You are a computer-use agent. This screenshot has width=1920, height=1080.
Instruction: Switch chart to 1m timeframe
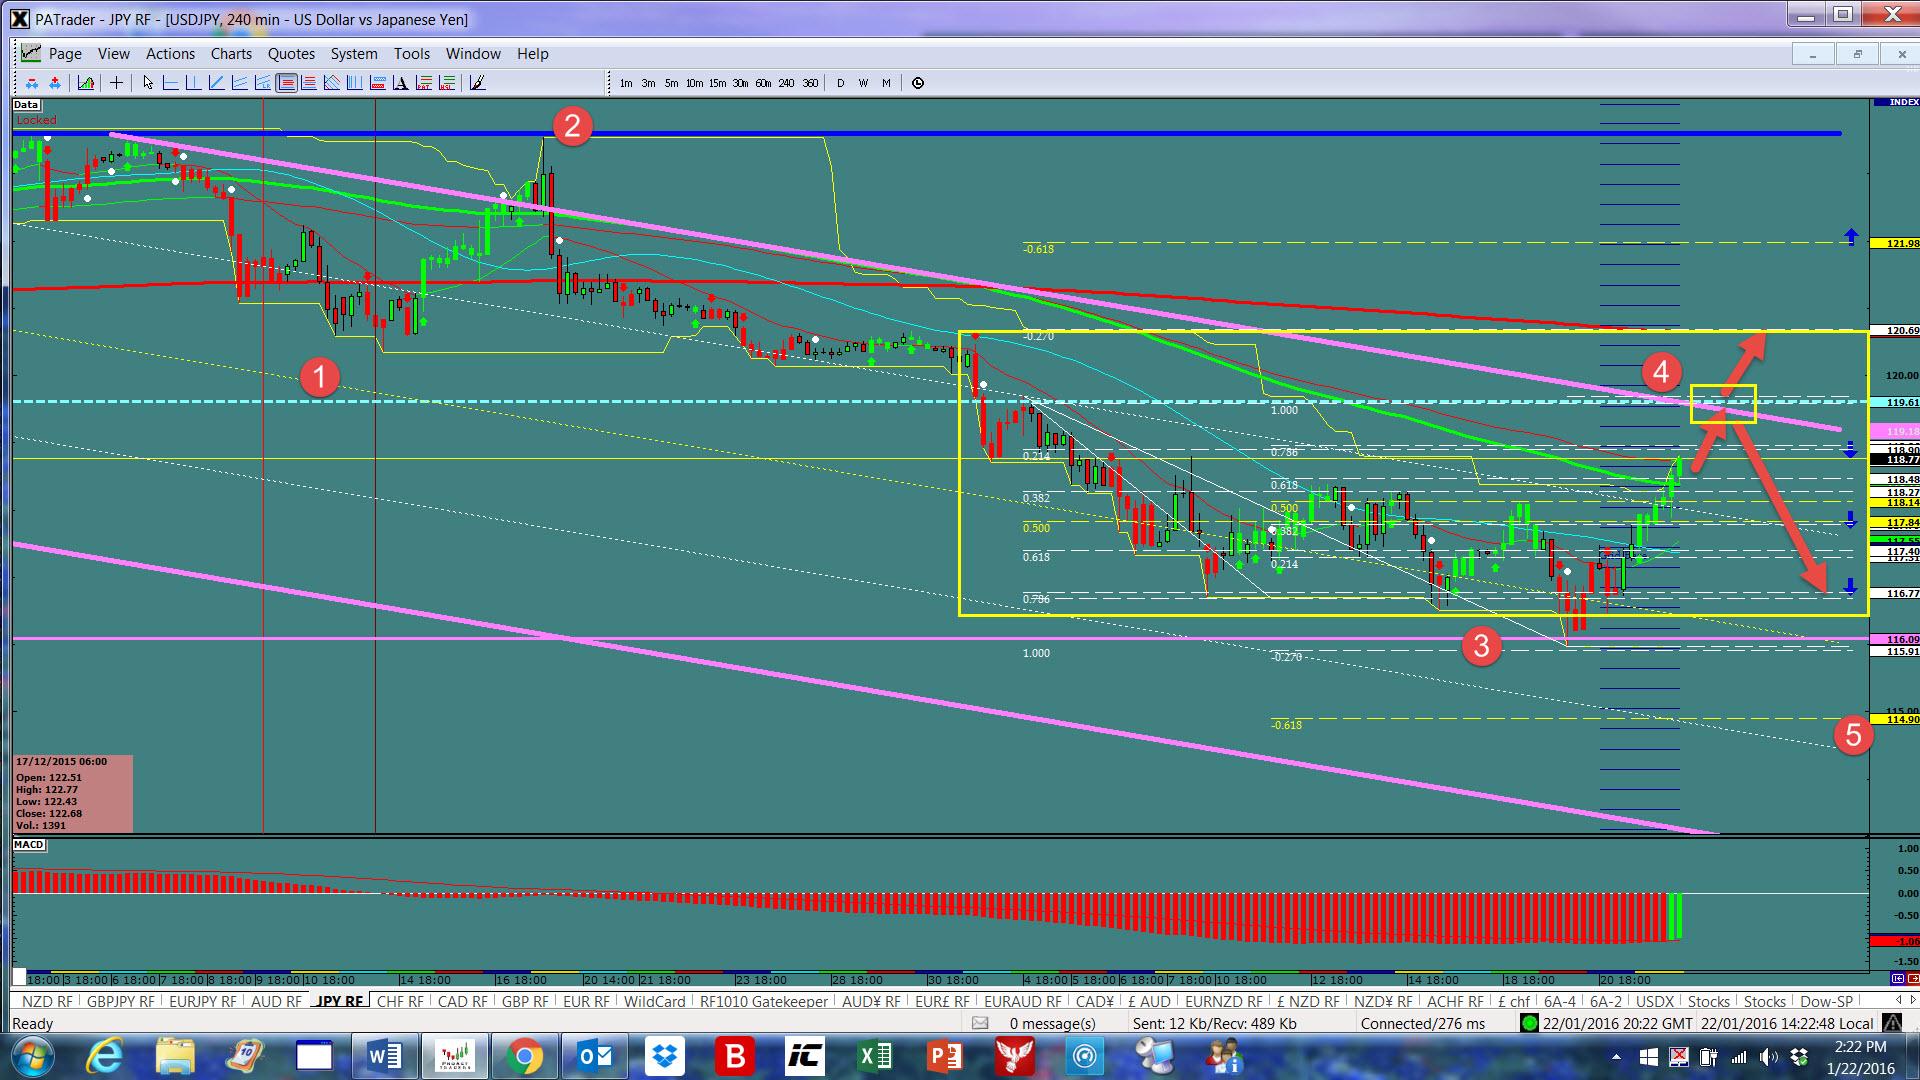point(626,83)
